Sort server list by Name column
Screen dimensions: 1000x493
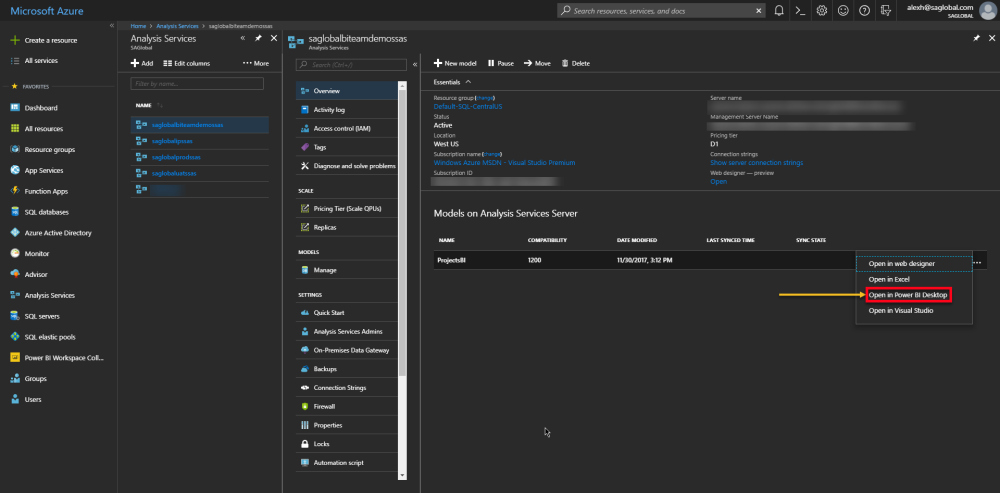coord(144,105)
